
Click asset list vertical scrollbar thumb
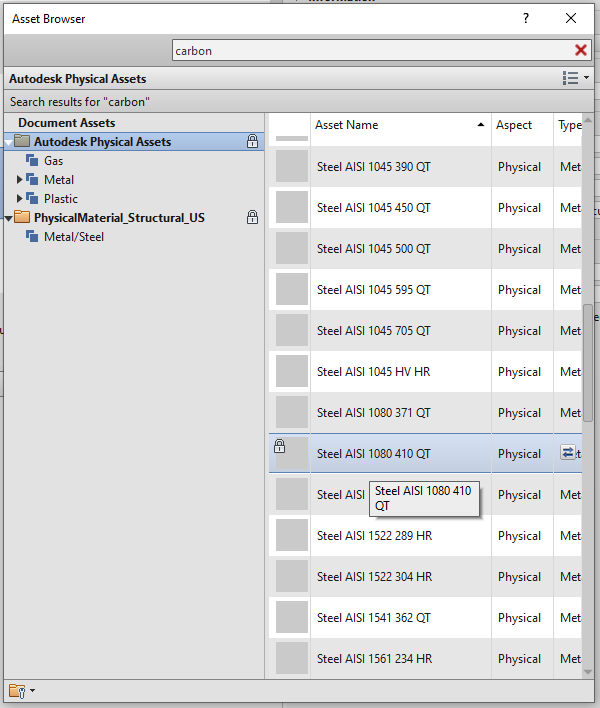pos(587,363)
